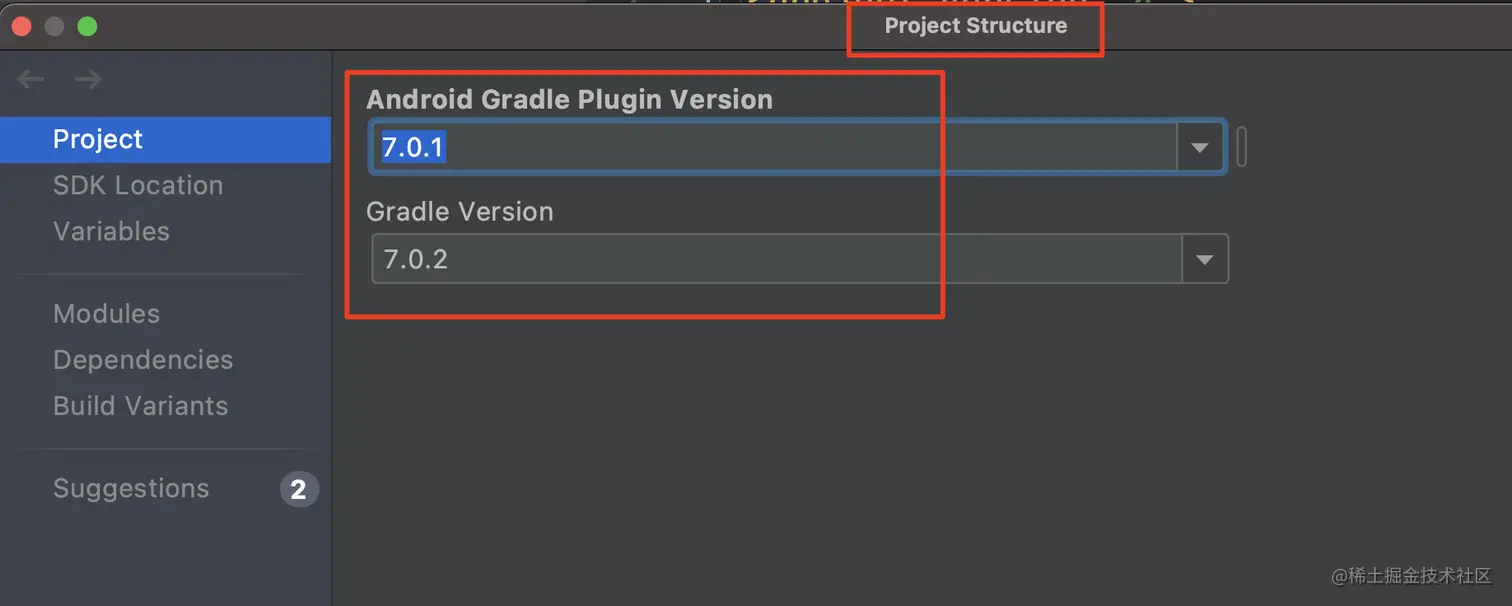1512x606 pixels.
Task: Click the Suggestions count badge
Action: pos(298,489)
